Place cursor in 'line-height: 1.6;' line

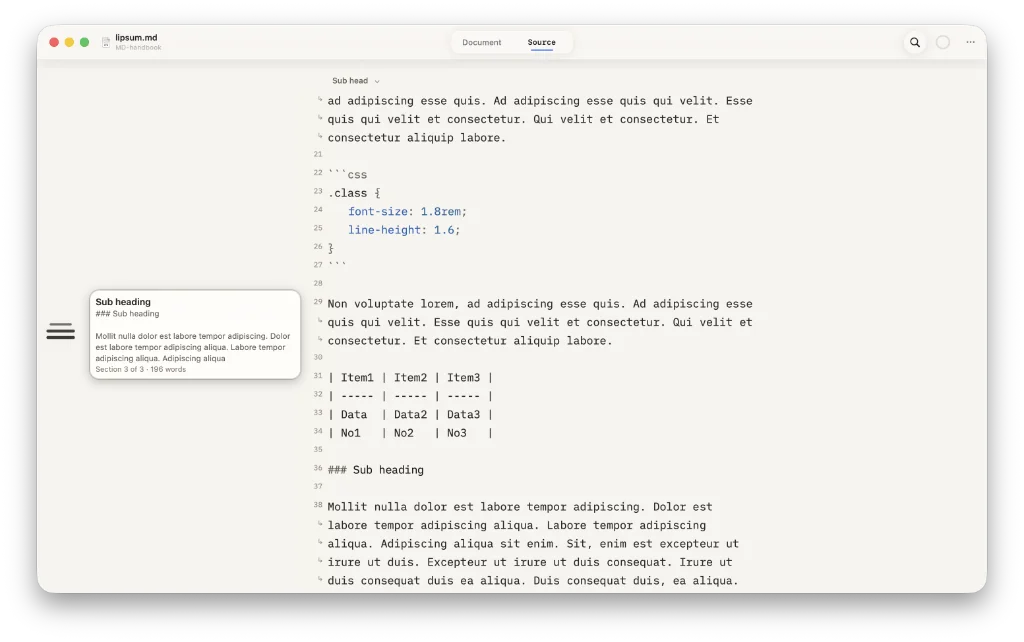click(x=404, y=230)
